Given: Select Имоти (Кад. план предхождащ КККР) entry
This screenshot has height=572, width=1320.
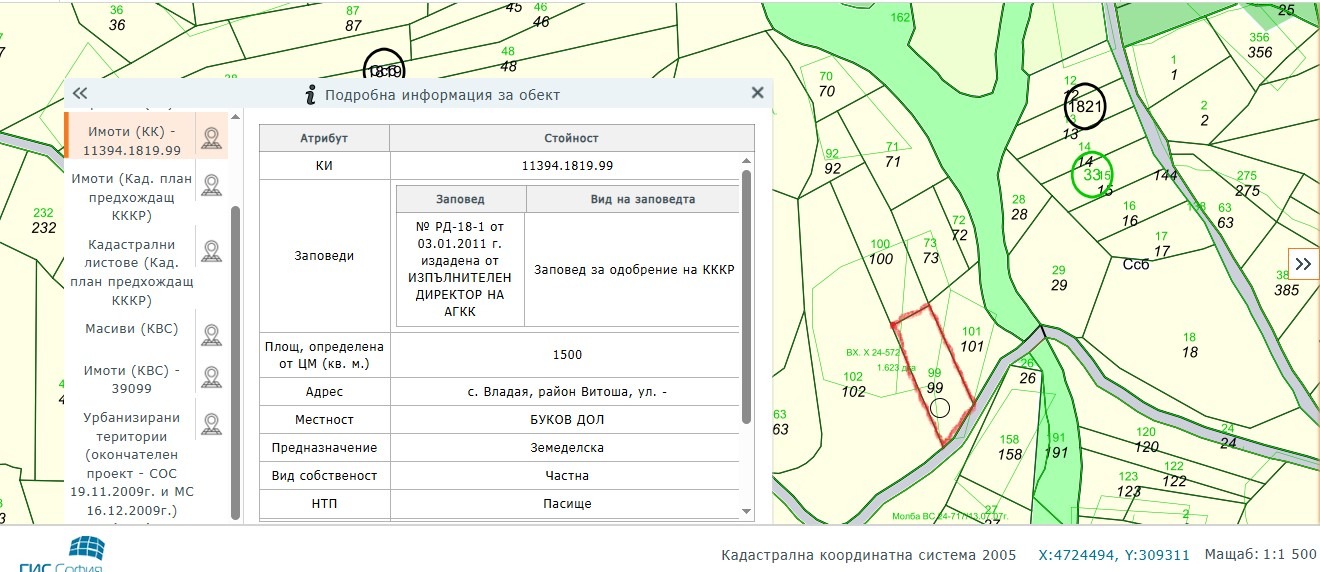Looking at the screenshot, I should [x=130, y=197].
